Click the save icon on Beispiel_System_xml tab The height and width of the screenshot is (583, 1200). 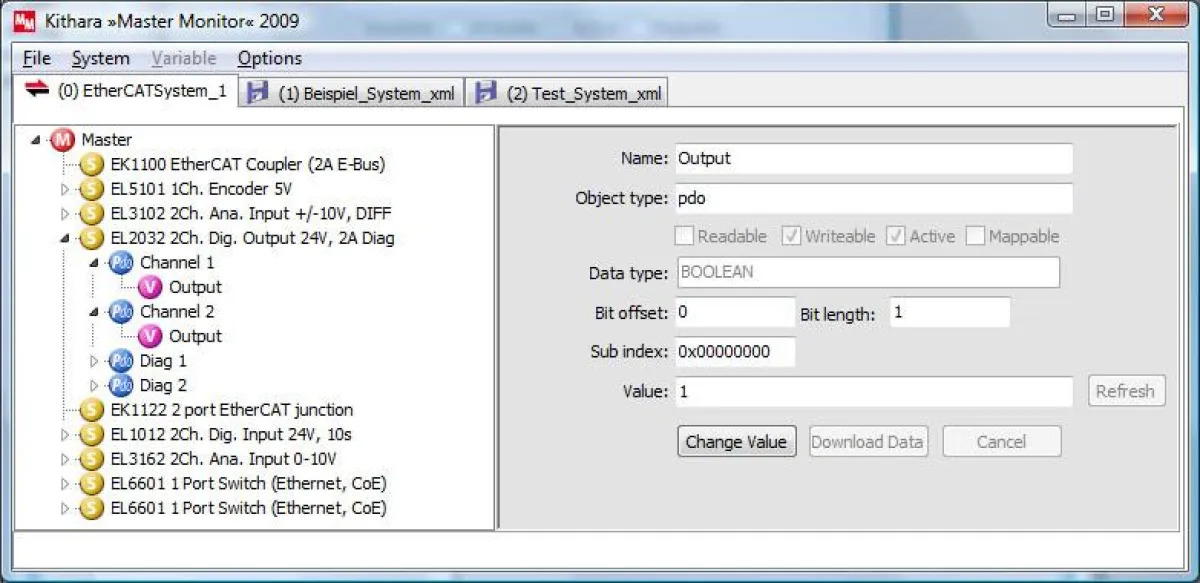pos(258,93)
